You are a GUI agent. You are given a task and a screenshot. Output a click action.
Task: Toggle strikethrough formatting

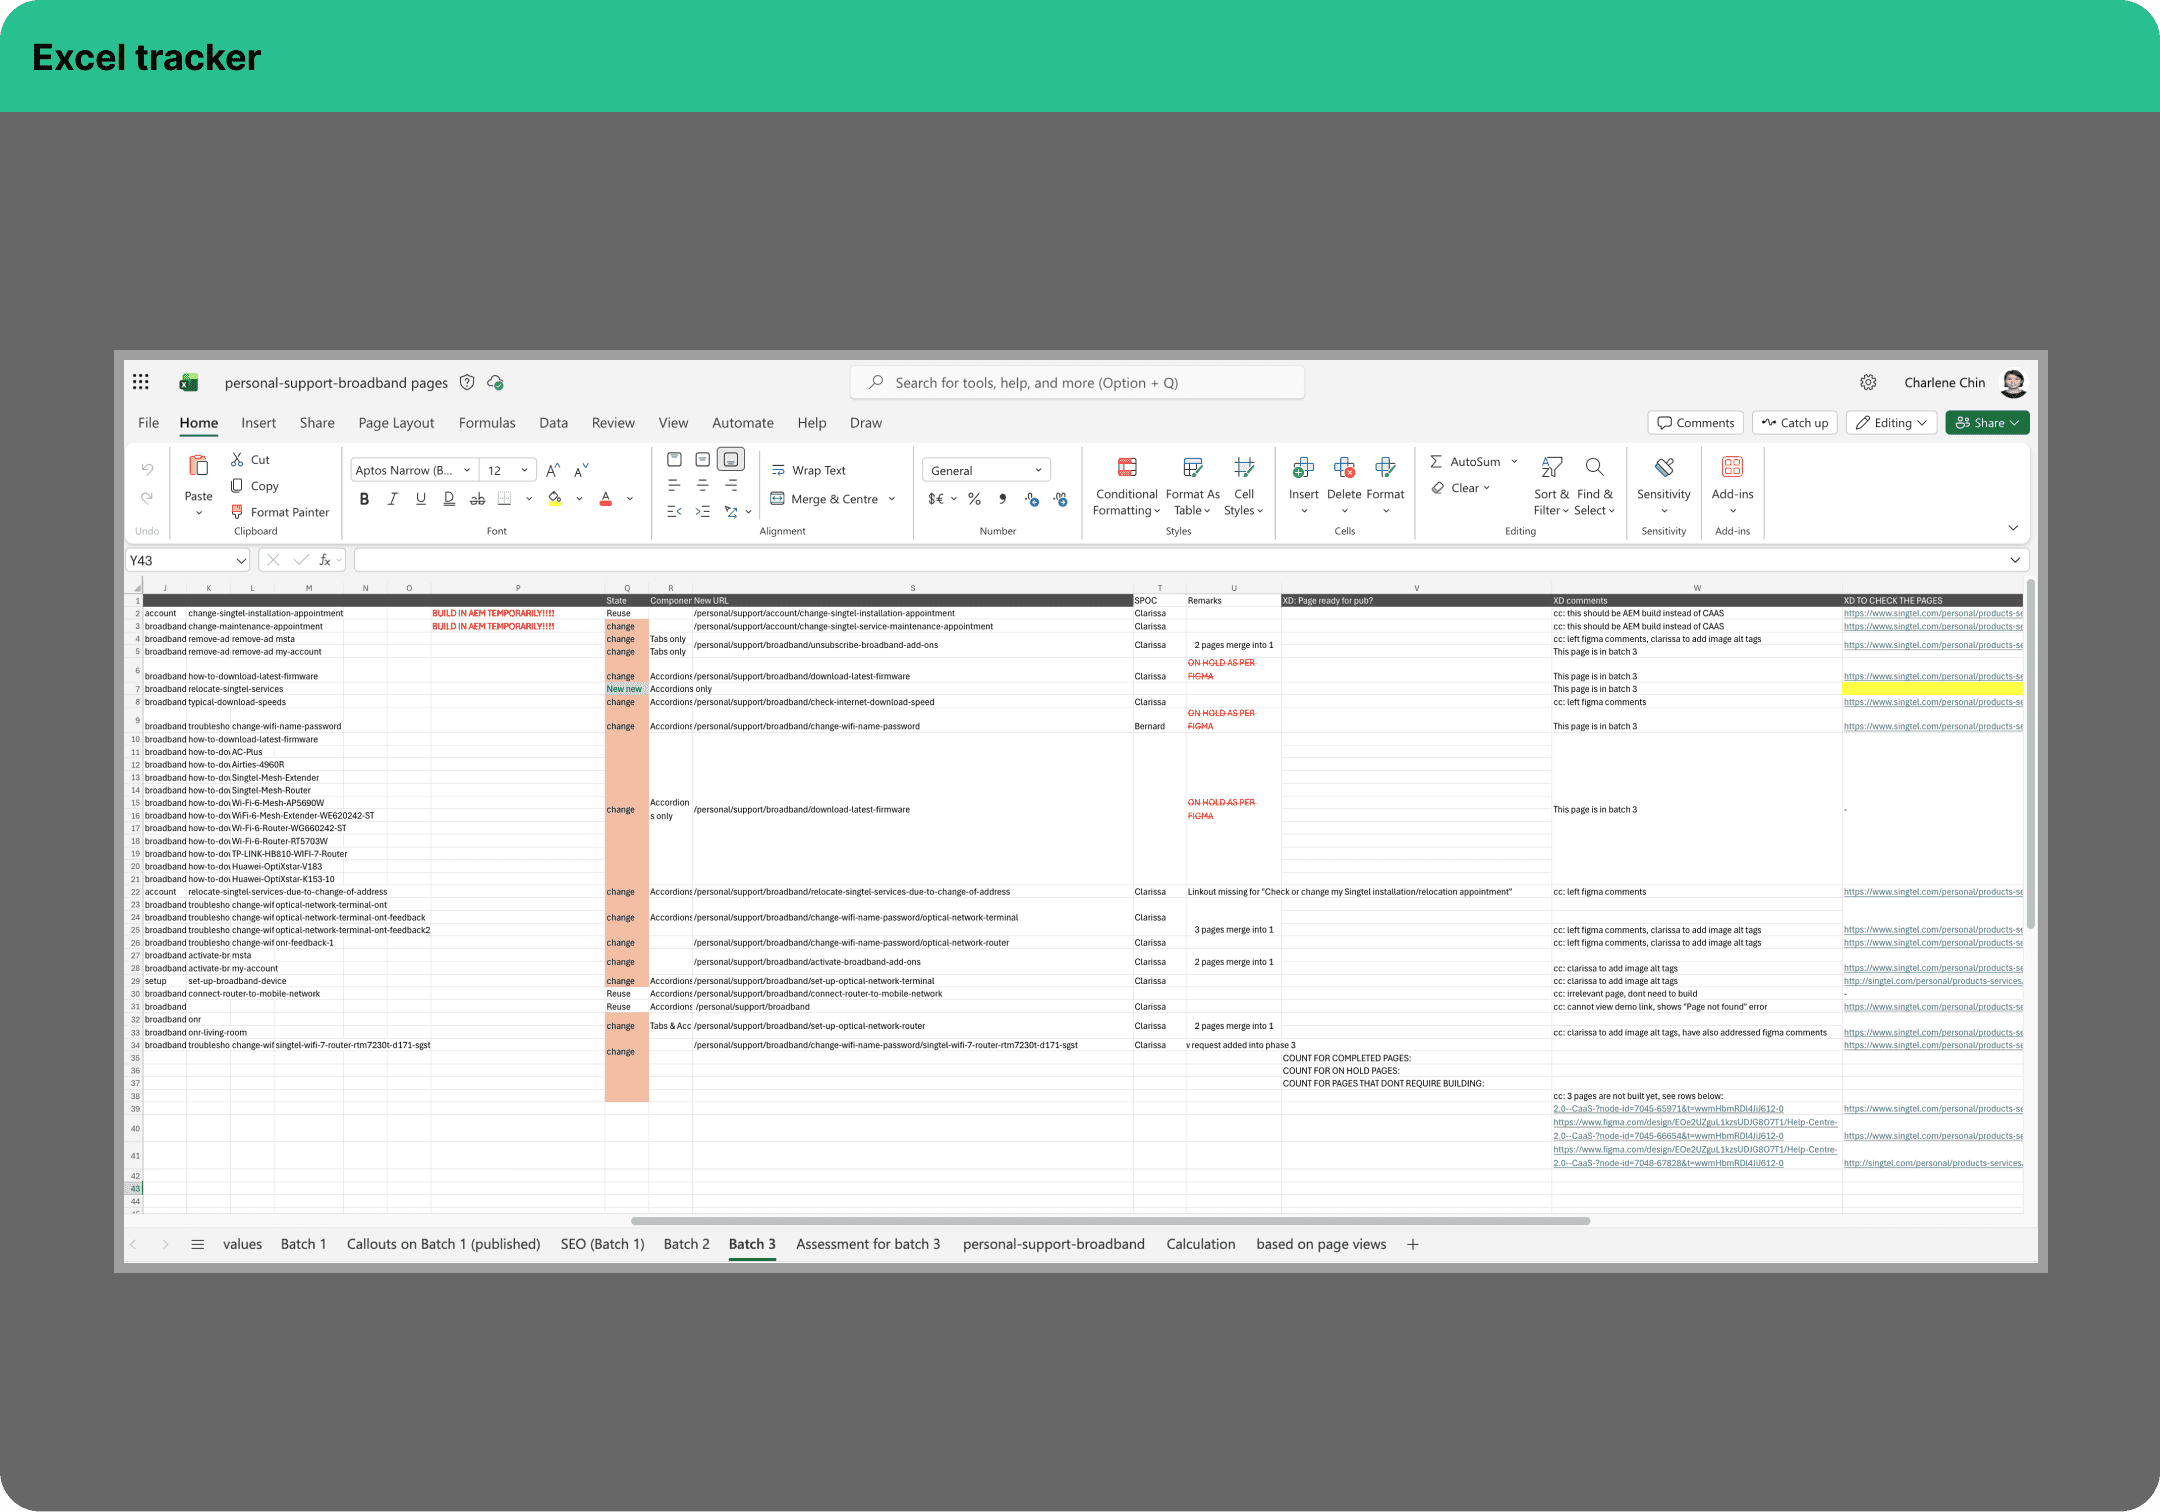point(477,499)
